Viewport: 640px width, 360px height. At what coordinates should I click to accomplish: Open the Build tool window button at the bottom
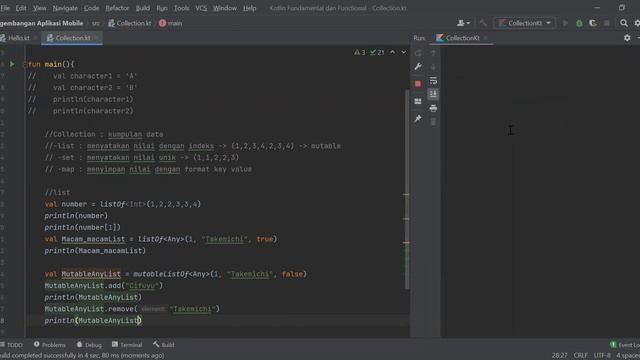click(x=164, y=345)
